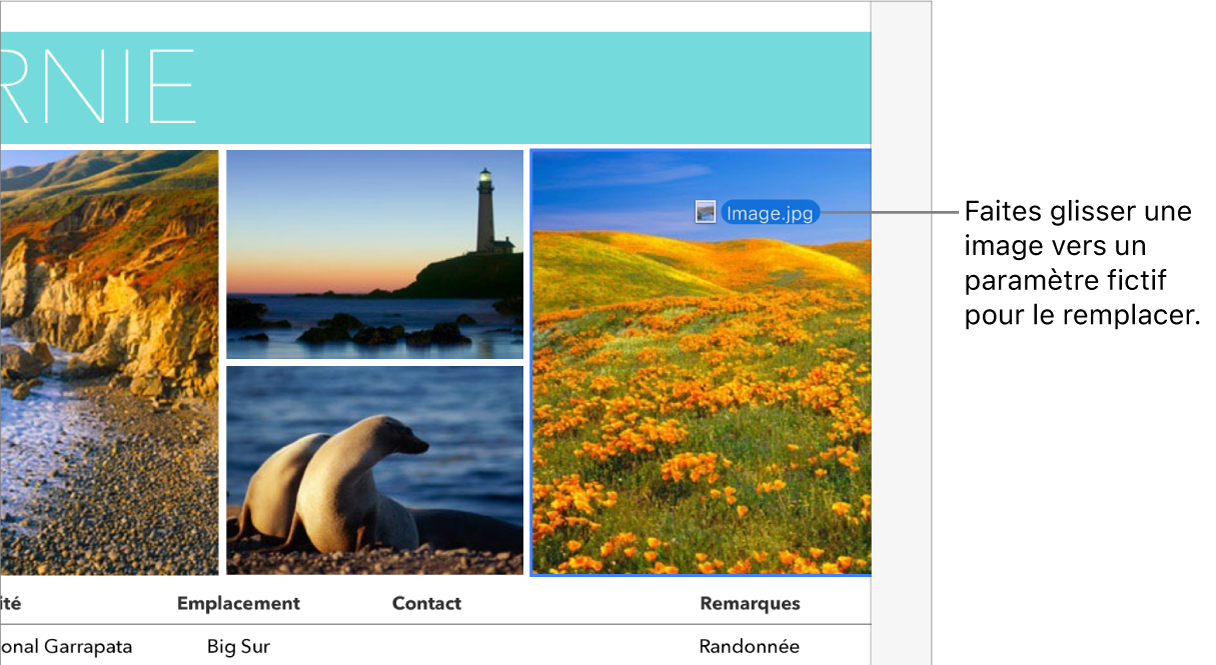Screen dimensions: 1216x665
Task: Click the thumbnail inside the Image.jpg badge
Action: 704,212
